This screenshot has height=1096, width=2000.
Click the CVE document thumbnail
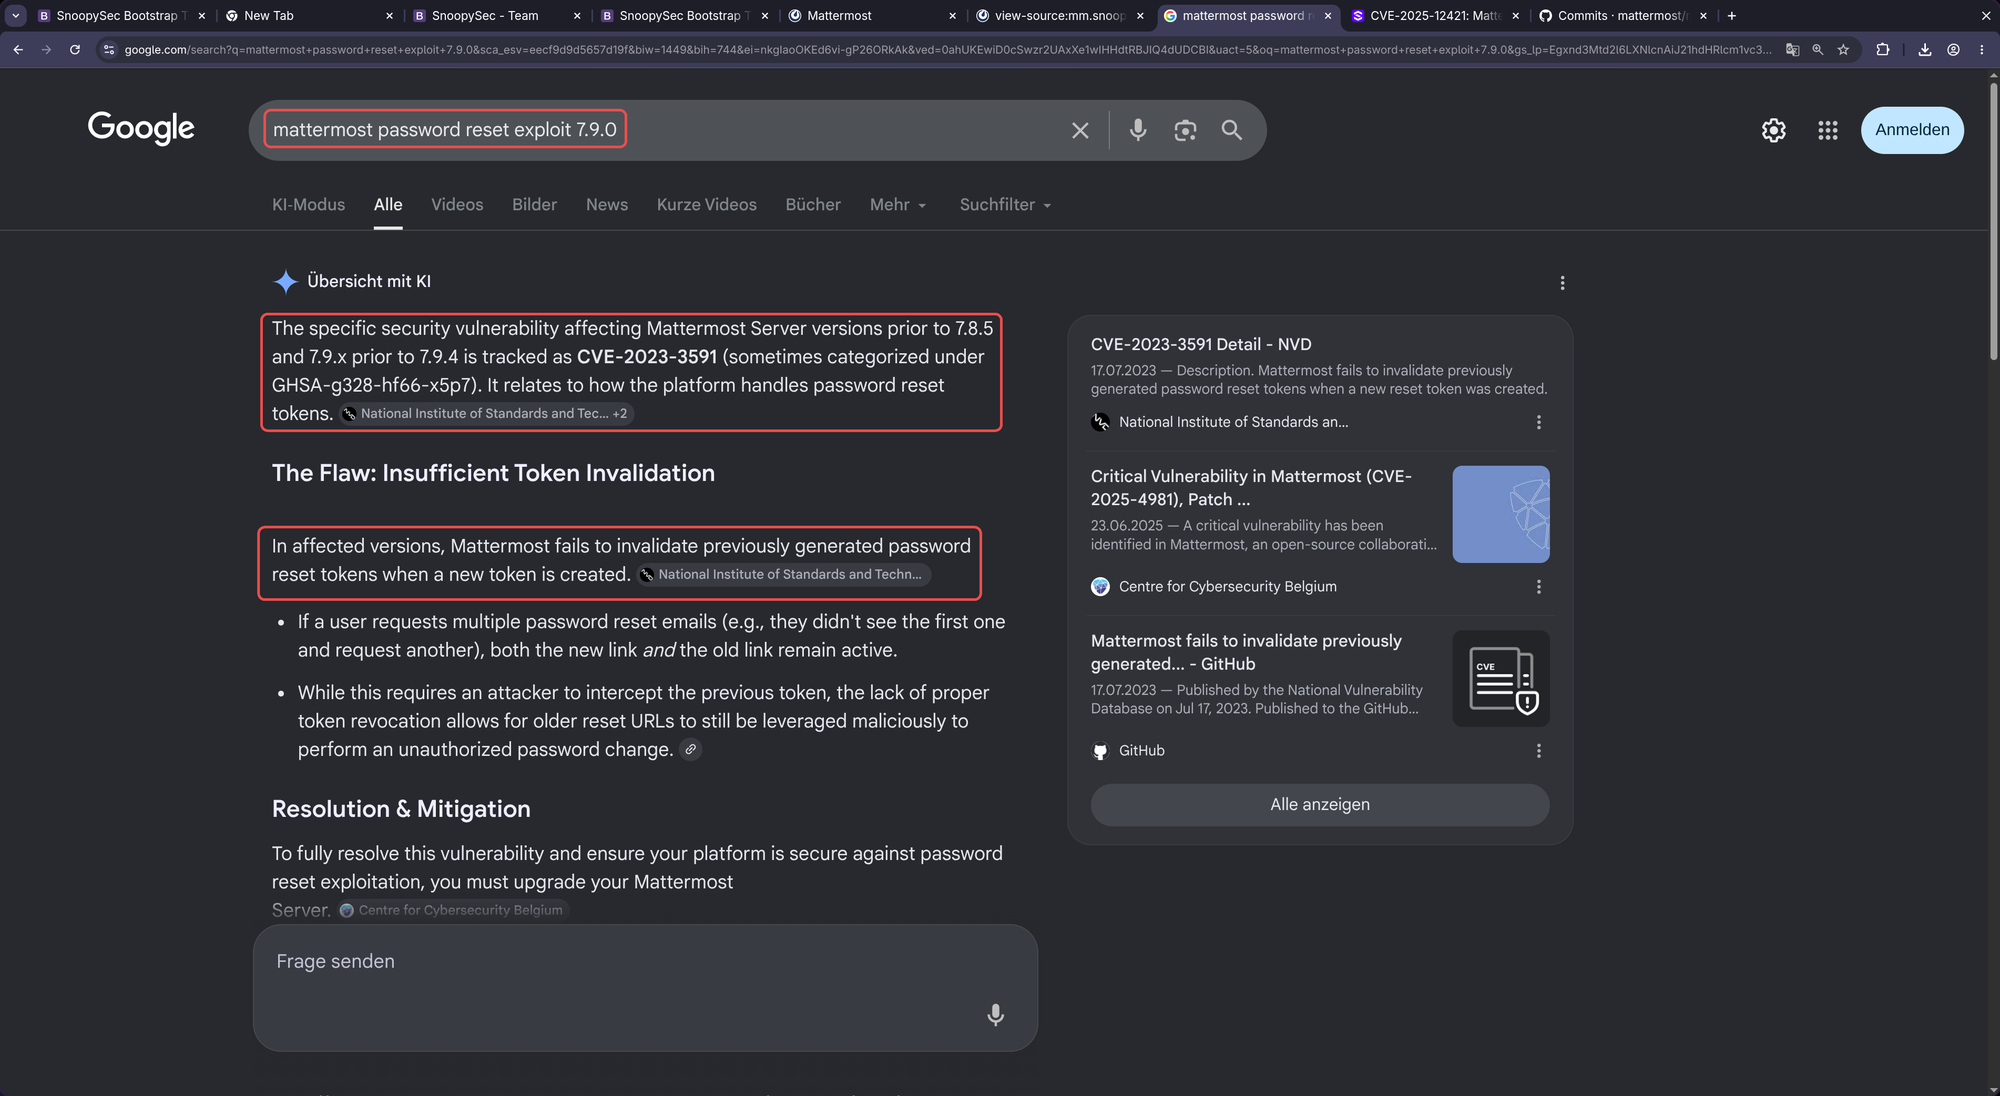tap(1501, 678)
